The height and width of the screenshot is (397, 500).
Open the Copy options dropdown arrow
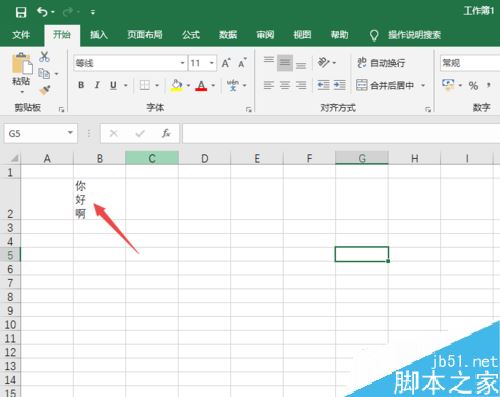tap(56, 74)
